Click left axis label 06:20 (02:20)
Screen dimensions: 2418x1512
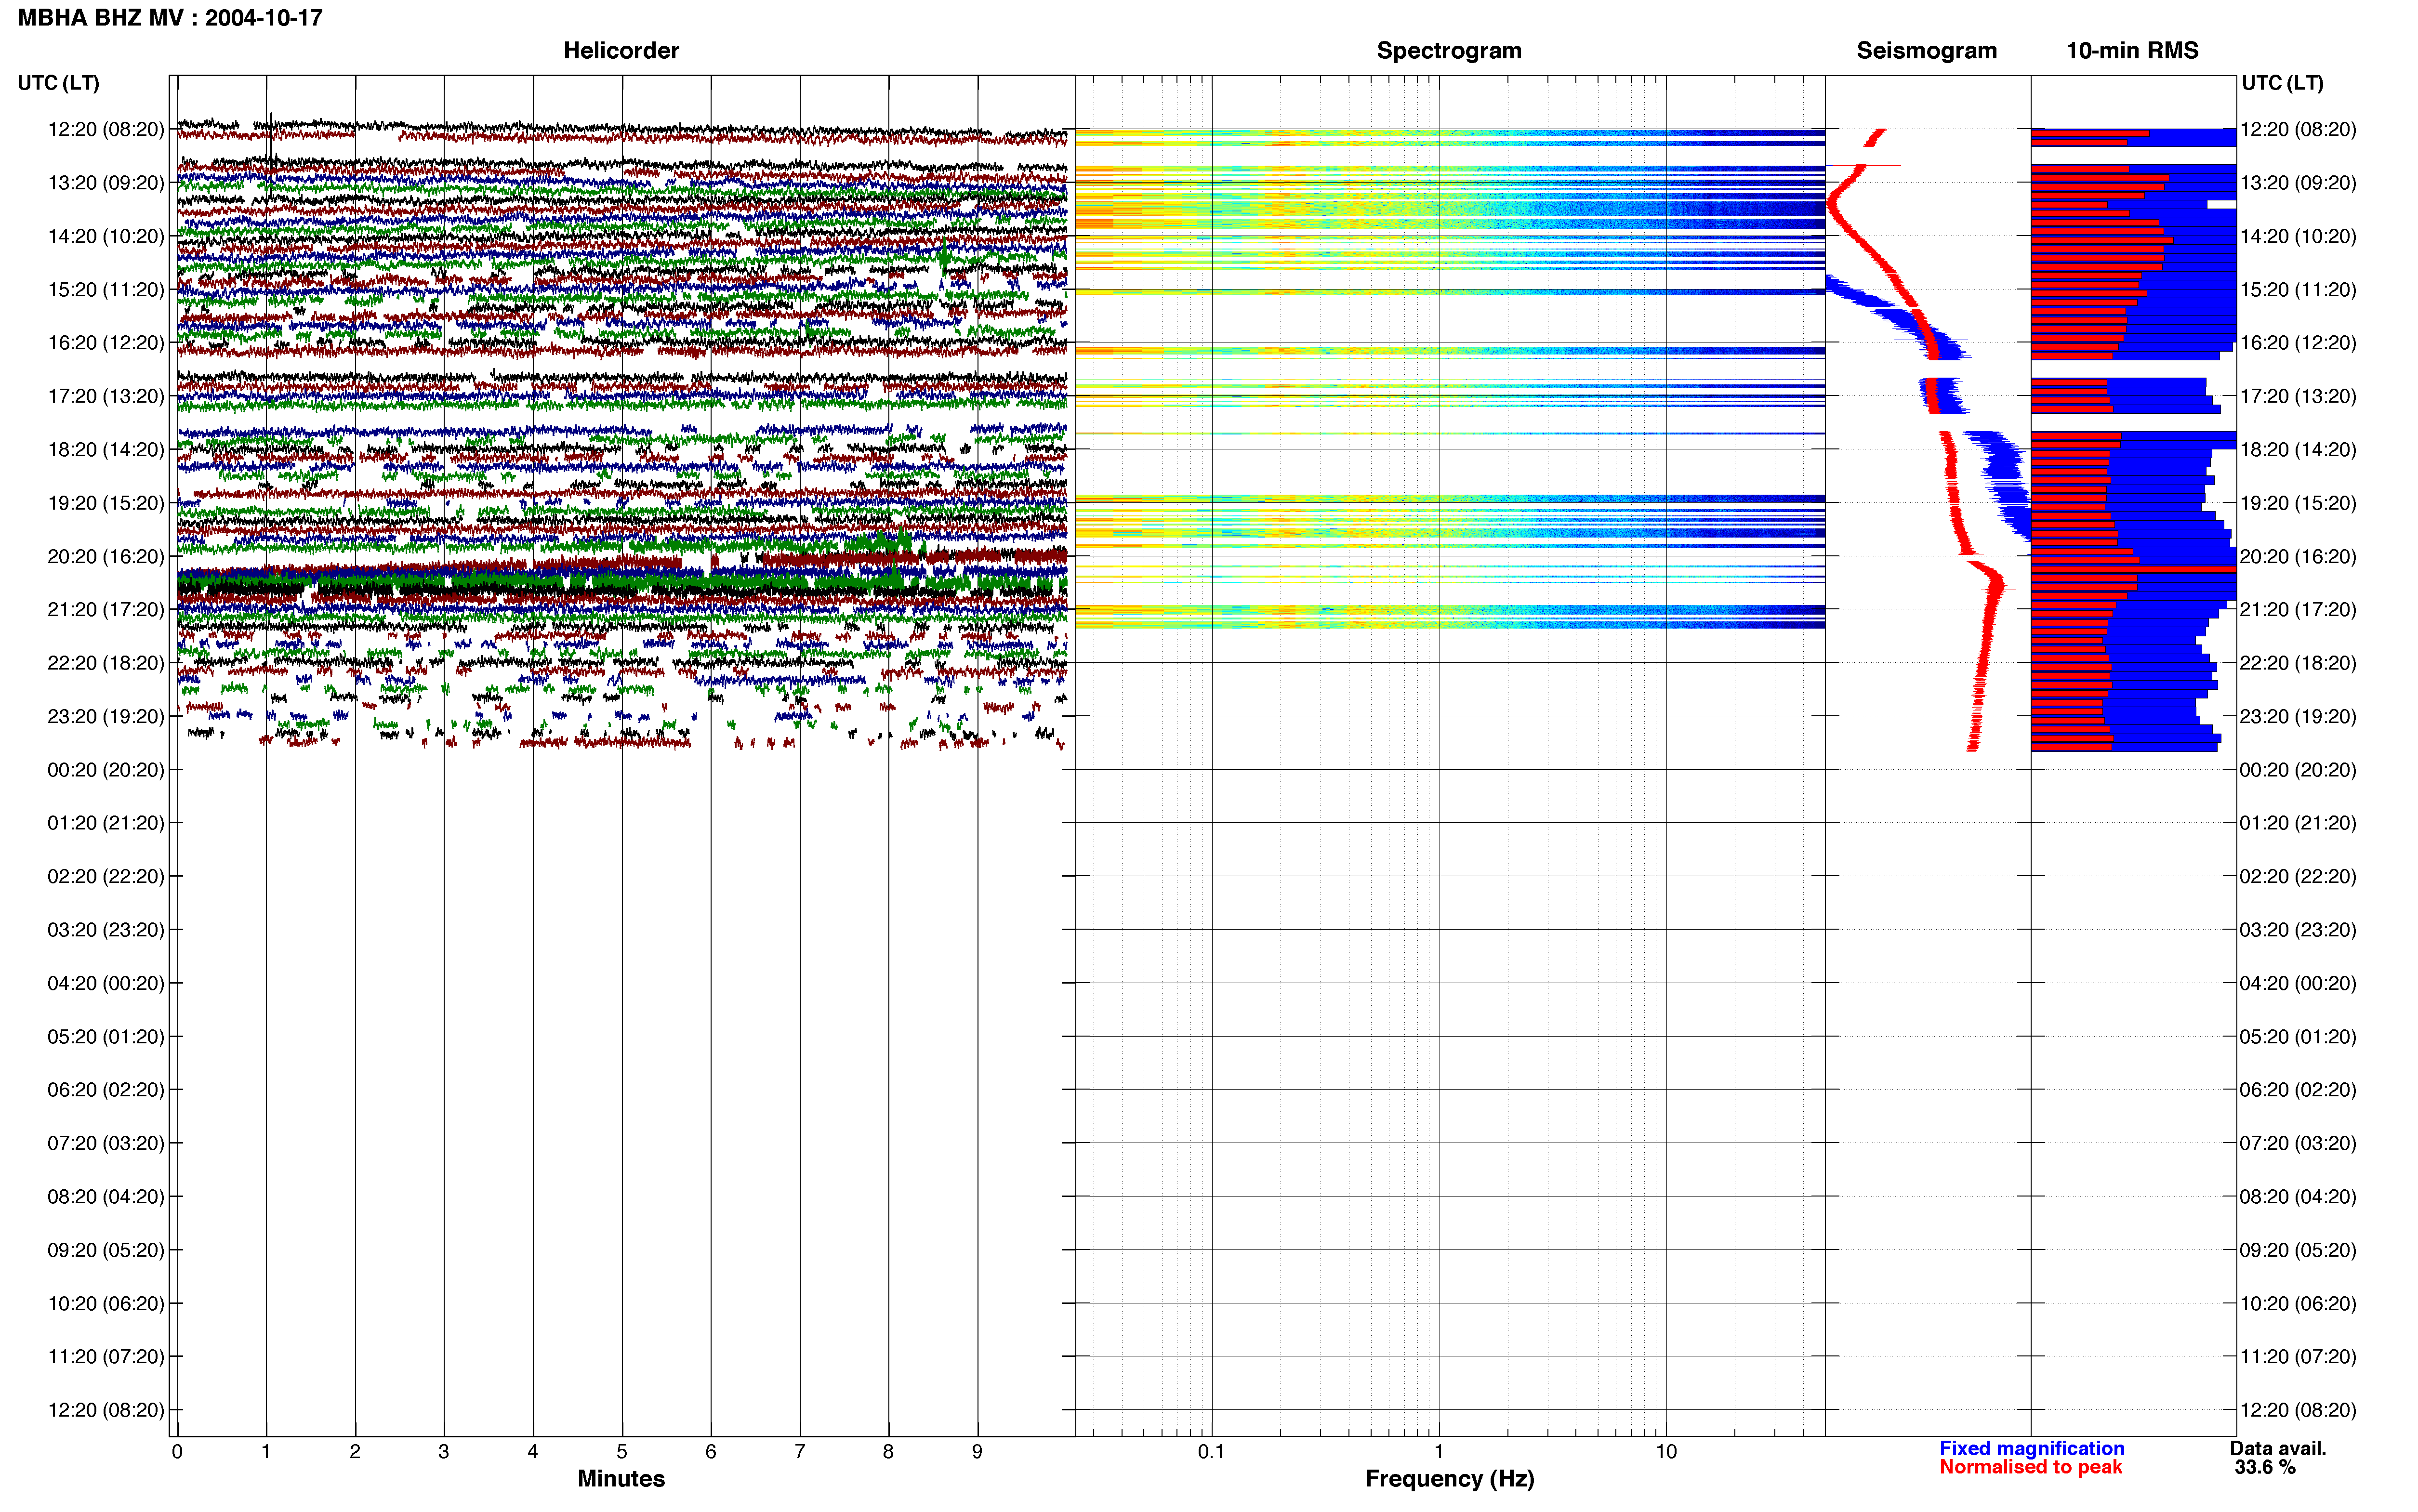(x=106, y=1090)
